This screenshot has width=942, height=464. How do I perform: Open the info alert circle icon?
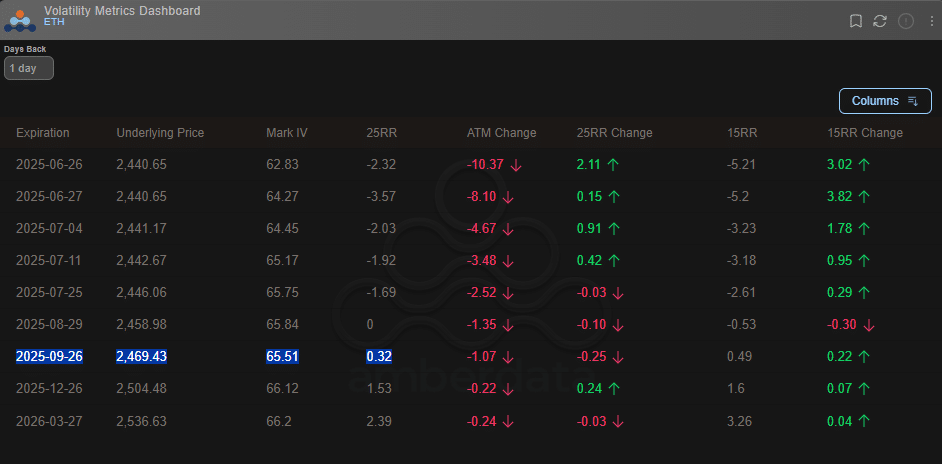(x=905, y=21)
